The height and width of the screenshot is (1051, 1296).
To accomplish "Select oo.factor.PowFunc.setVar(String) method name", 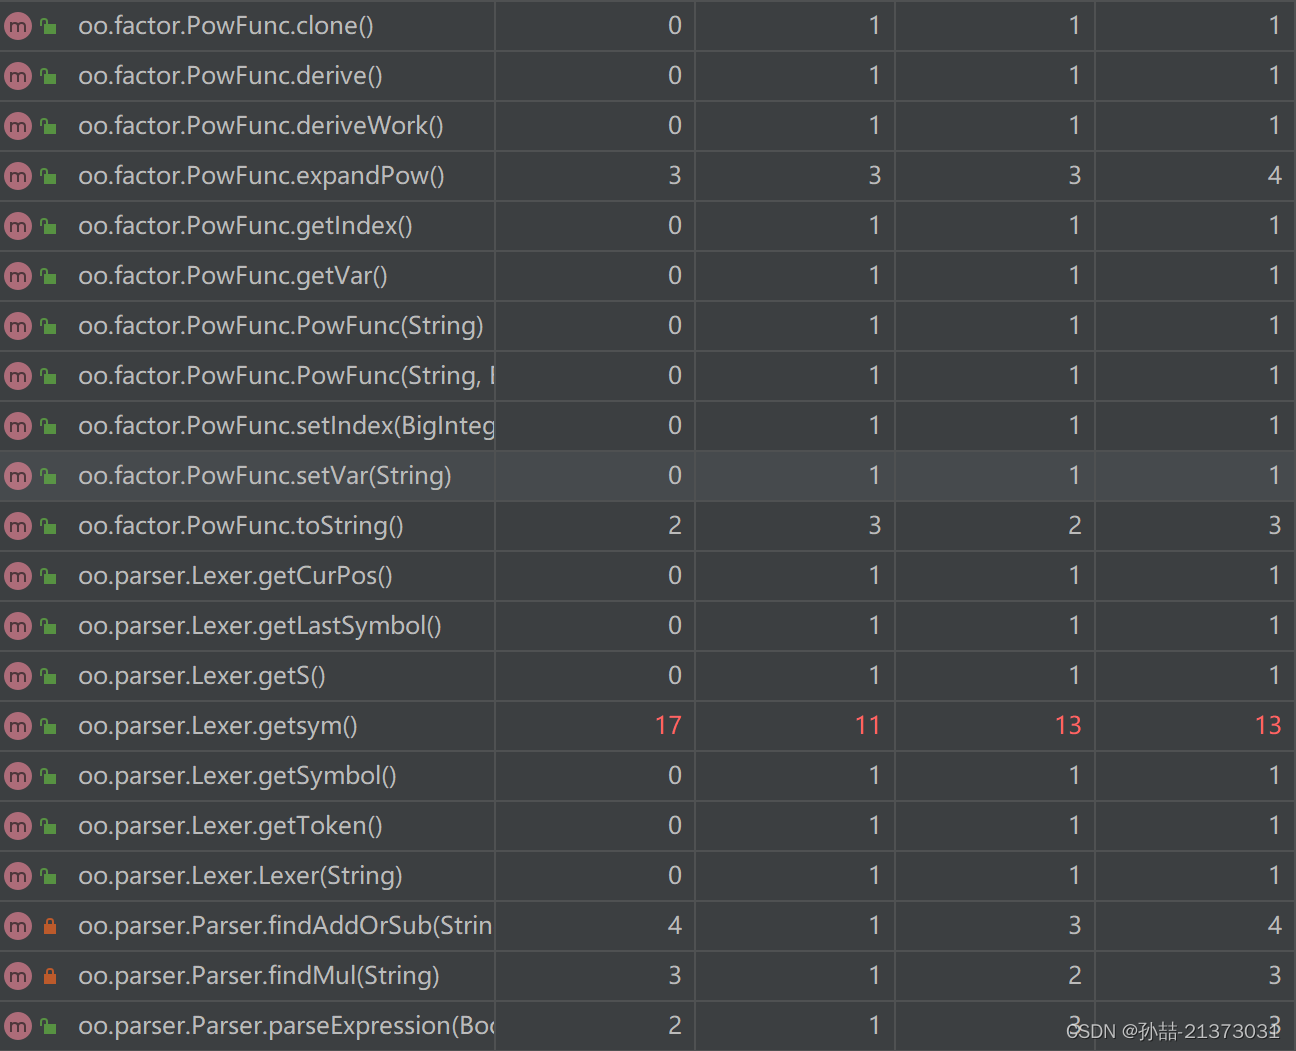I will 265,476.
